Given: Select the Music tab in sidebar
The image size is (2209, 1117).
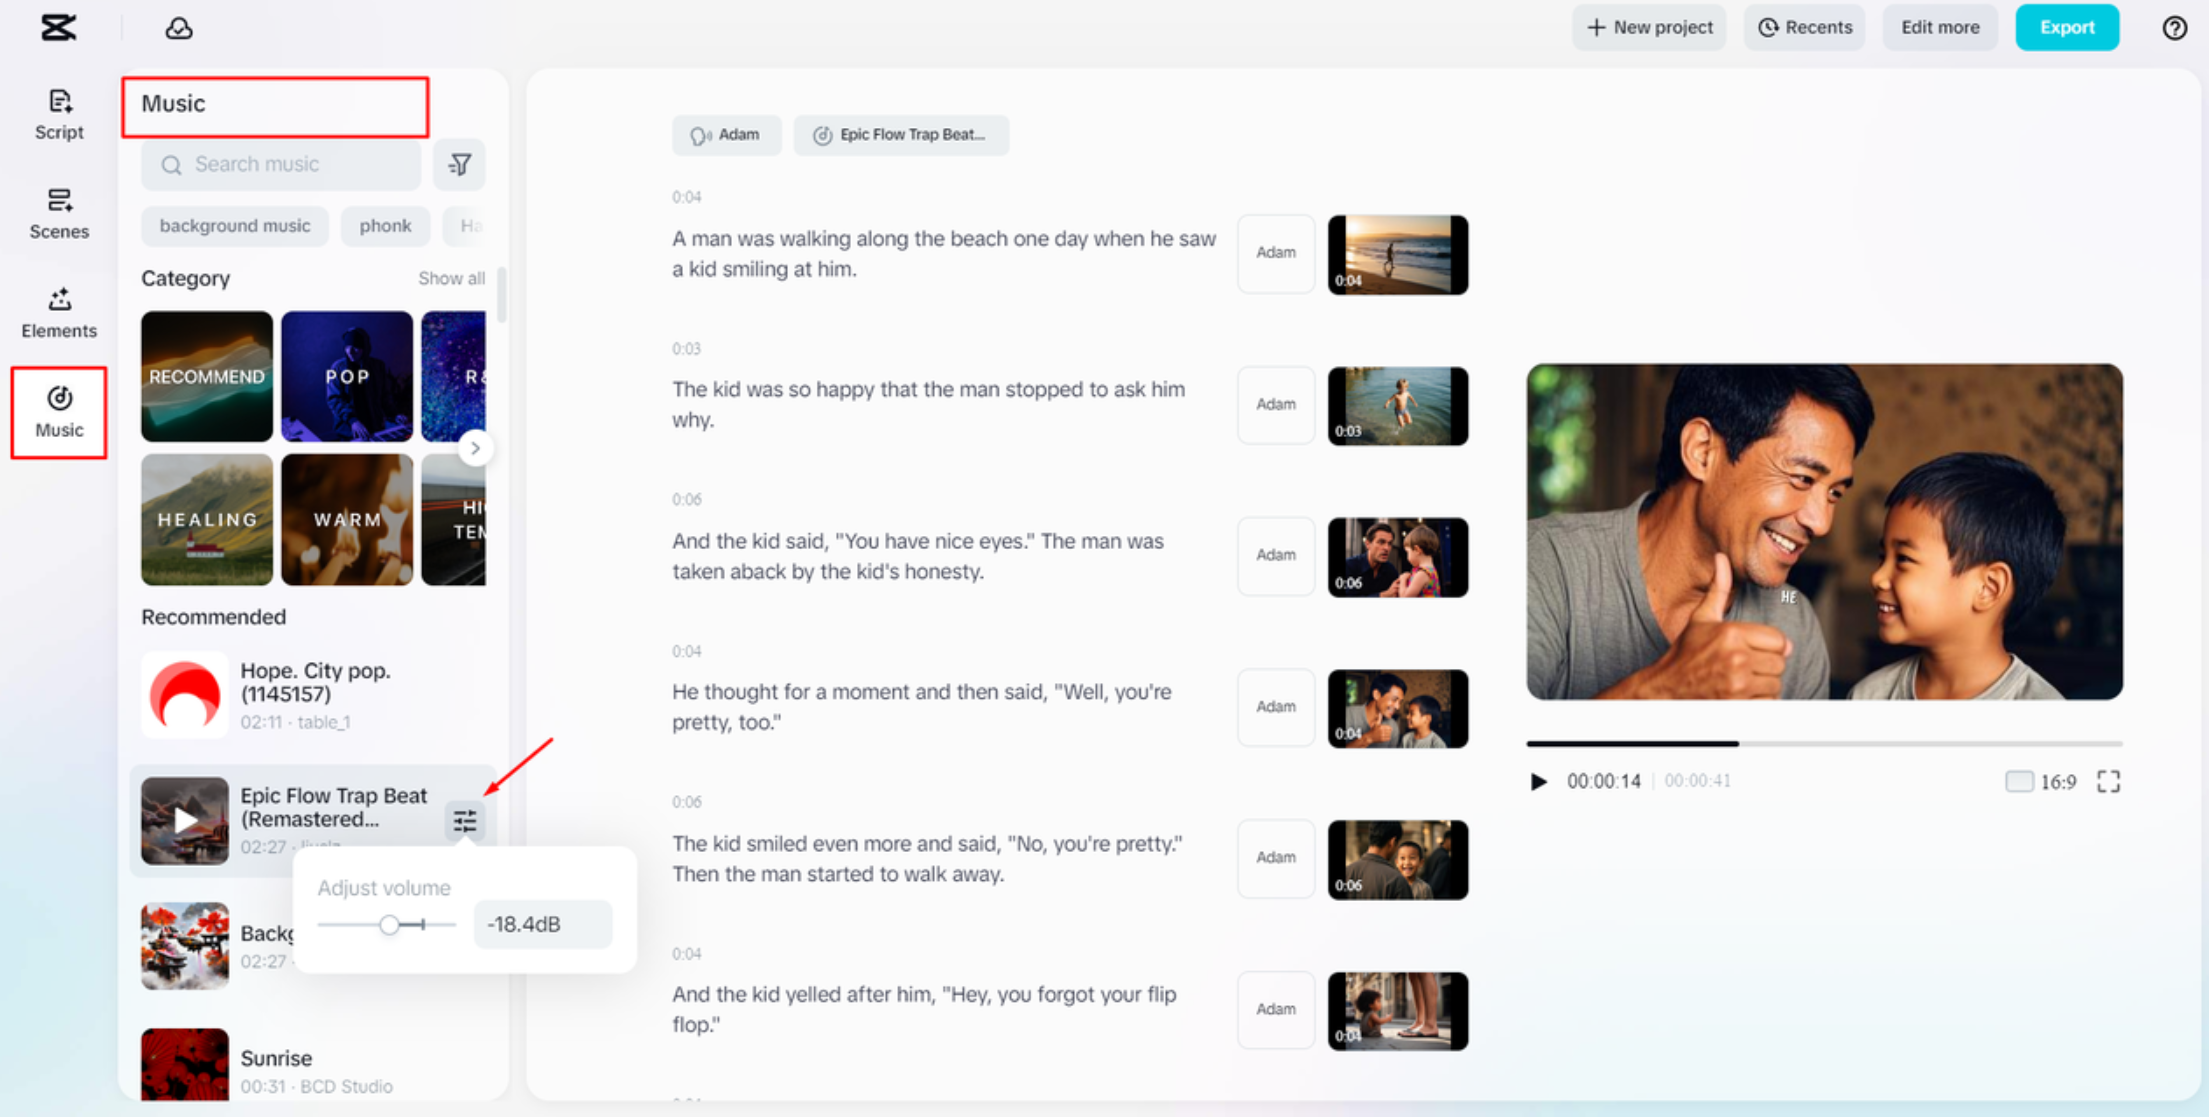Looking at the screenshot, I should tap(59, 412).
